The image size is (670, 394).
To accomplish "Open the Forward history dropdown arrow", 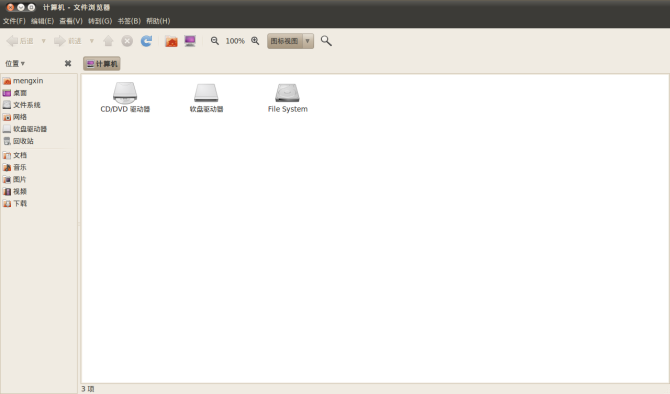I will (91, 41).
